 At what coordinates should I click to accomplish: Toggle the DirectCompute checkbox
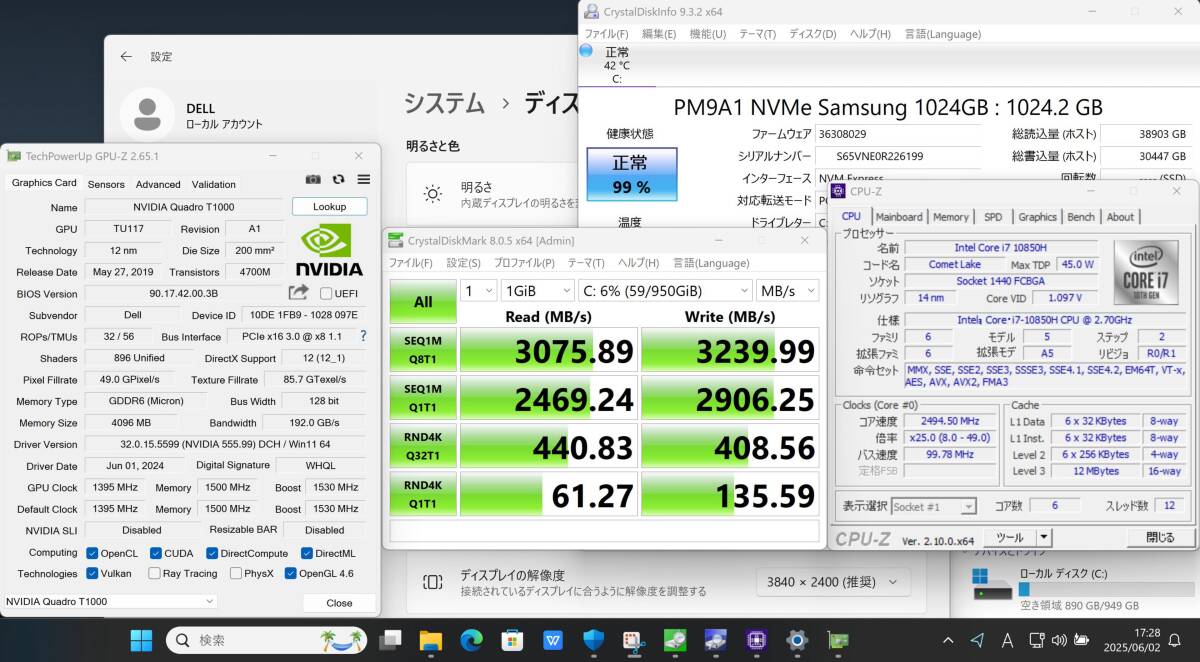pos(212,553)
